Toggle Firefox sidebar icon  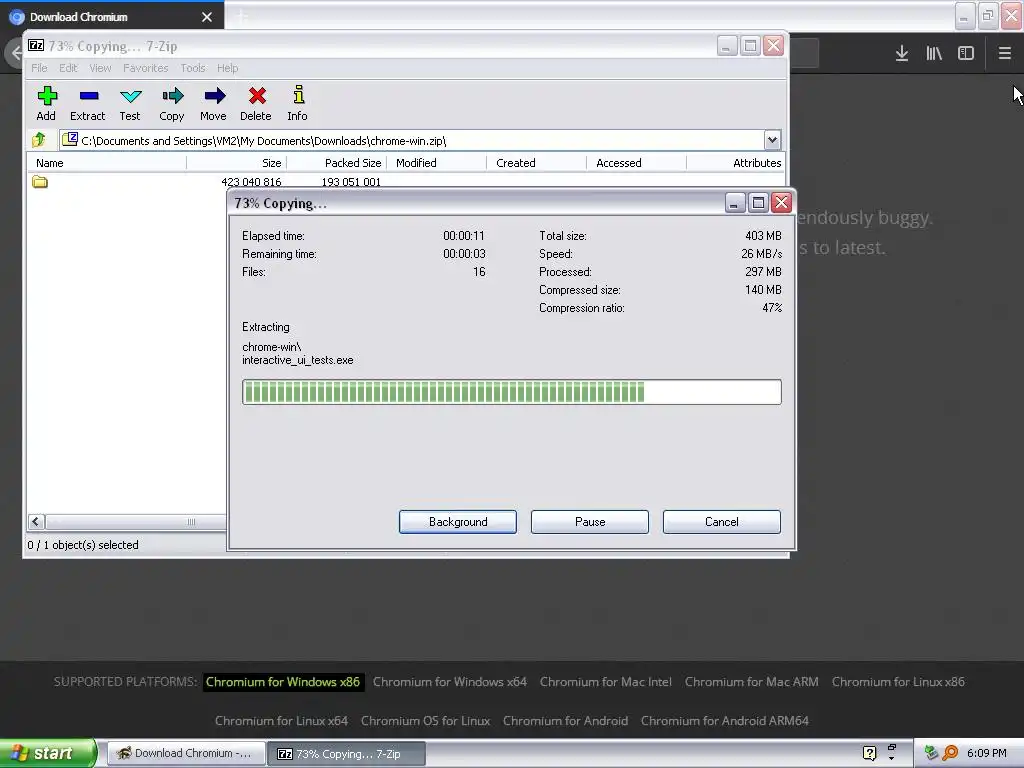965,53
